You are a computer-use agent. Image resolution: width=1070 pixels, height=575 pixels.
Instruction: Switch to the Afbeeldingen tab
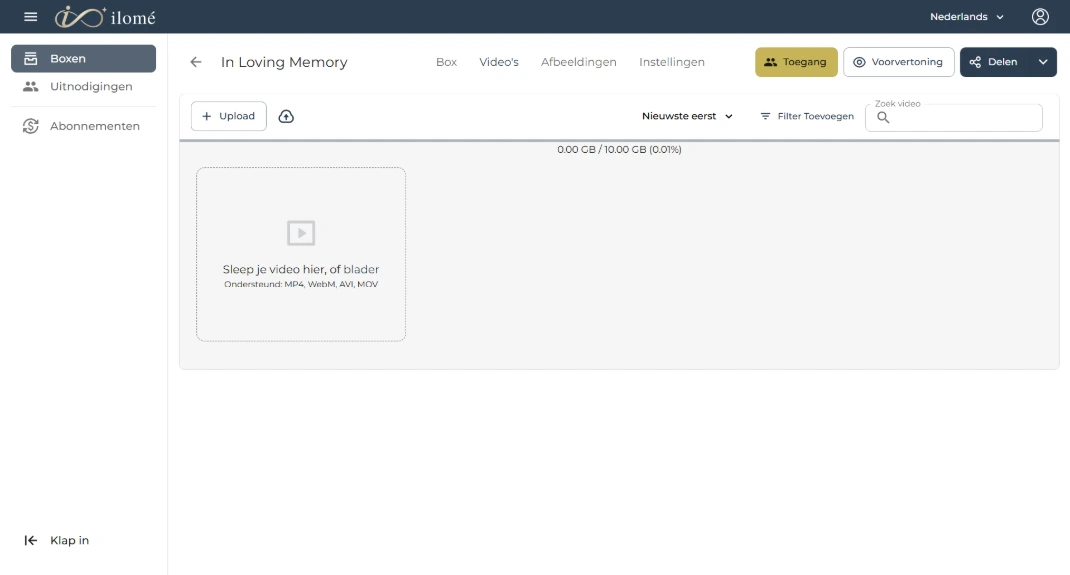pyautogui.click(x=579, y=62)
